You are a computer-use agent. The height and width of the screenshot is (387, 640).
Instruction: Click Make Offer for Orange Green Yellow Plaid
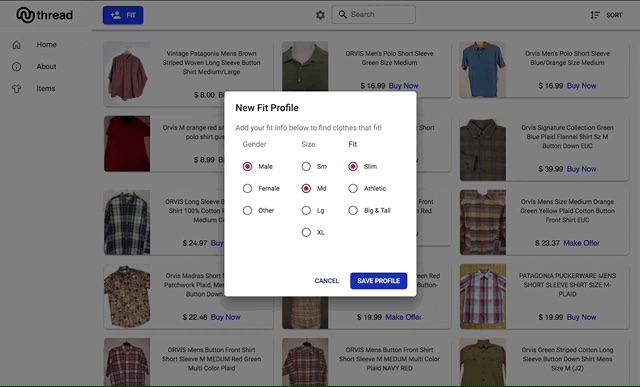(x=581, y=243)
